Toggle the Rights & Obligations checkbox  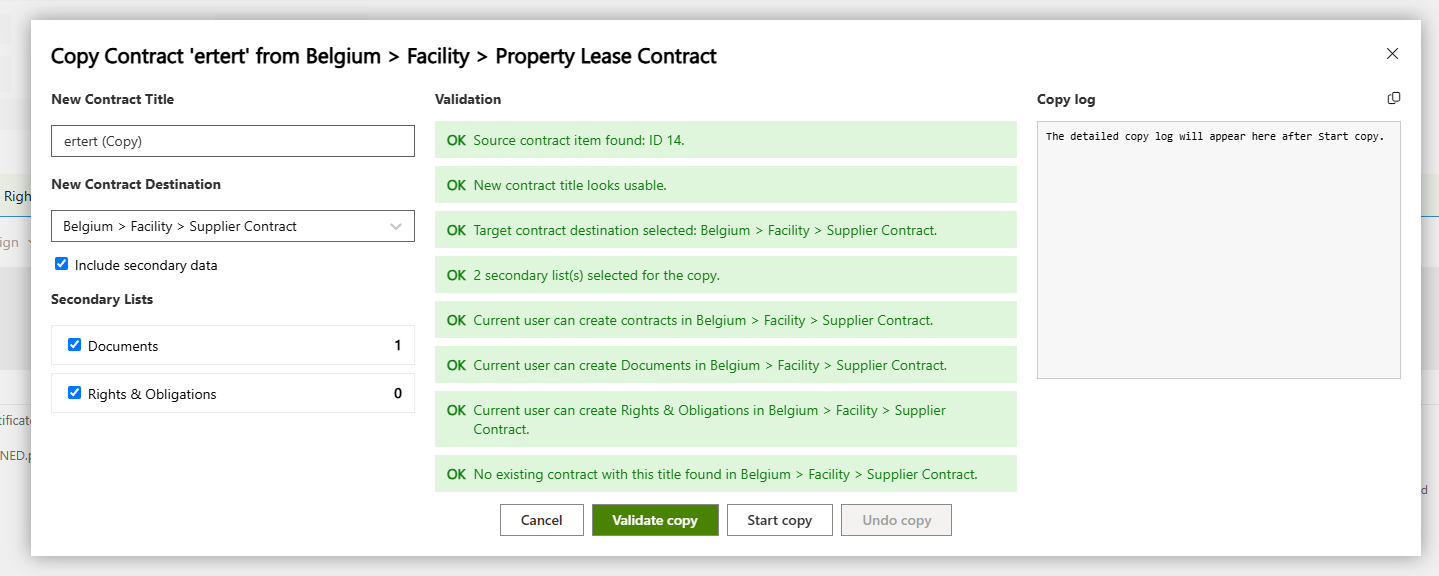74,393
